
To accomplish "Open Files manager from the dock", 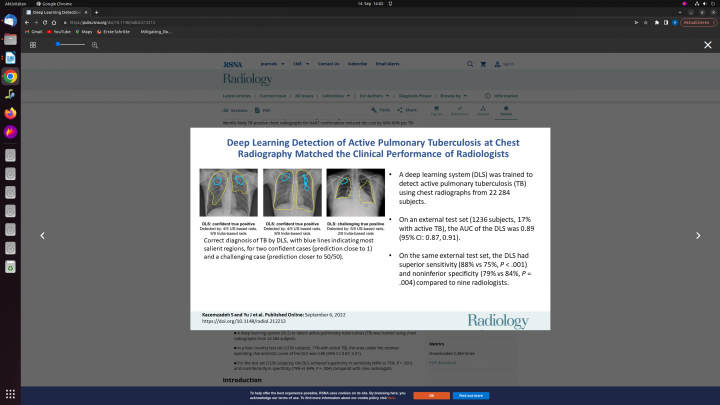I will tap(10, 39).
